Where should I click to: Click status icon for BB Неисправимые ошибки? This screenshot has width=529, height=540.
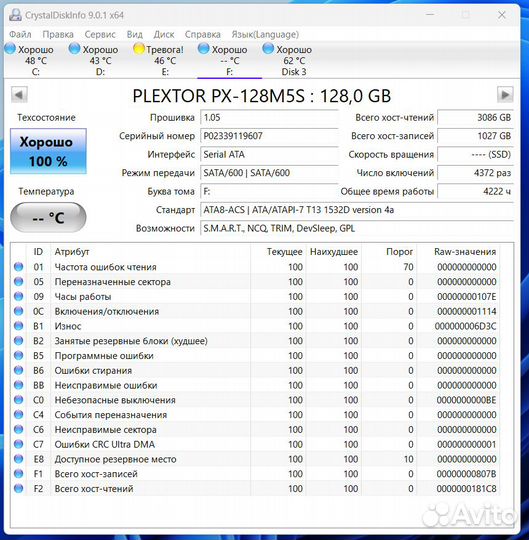(x=19, y=385)
